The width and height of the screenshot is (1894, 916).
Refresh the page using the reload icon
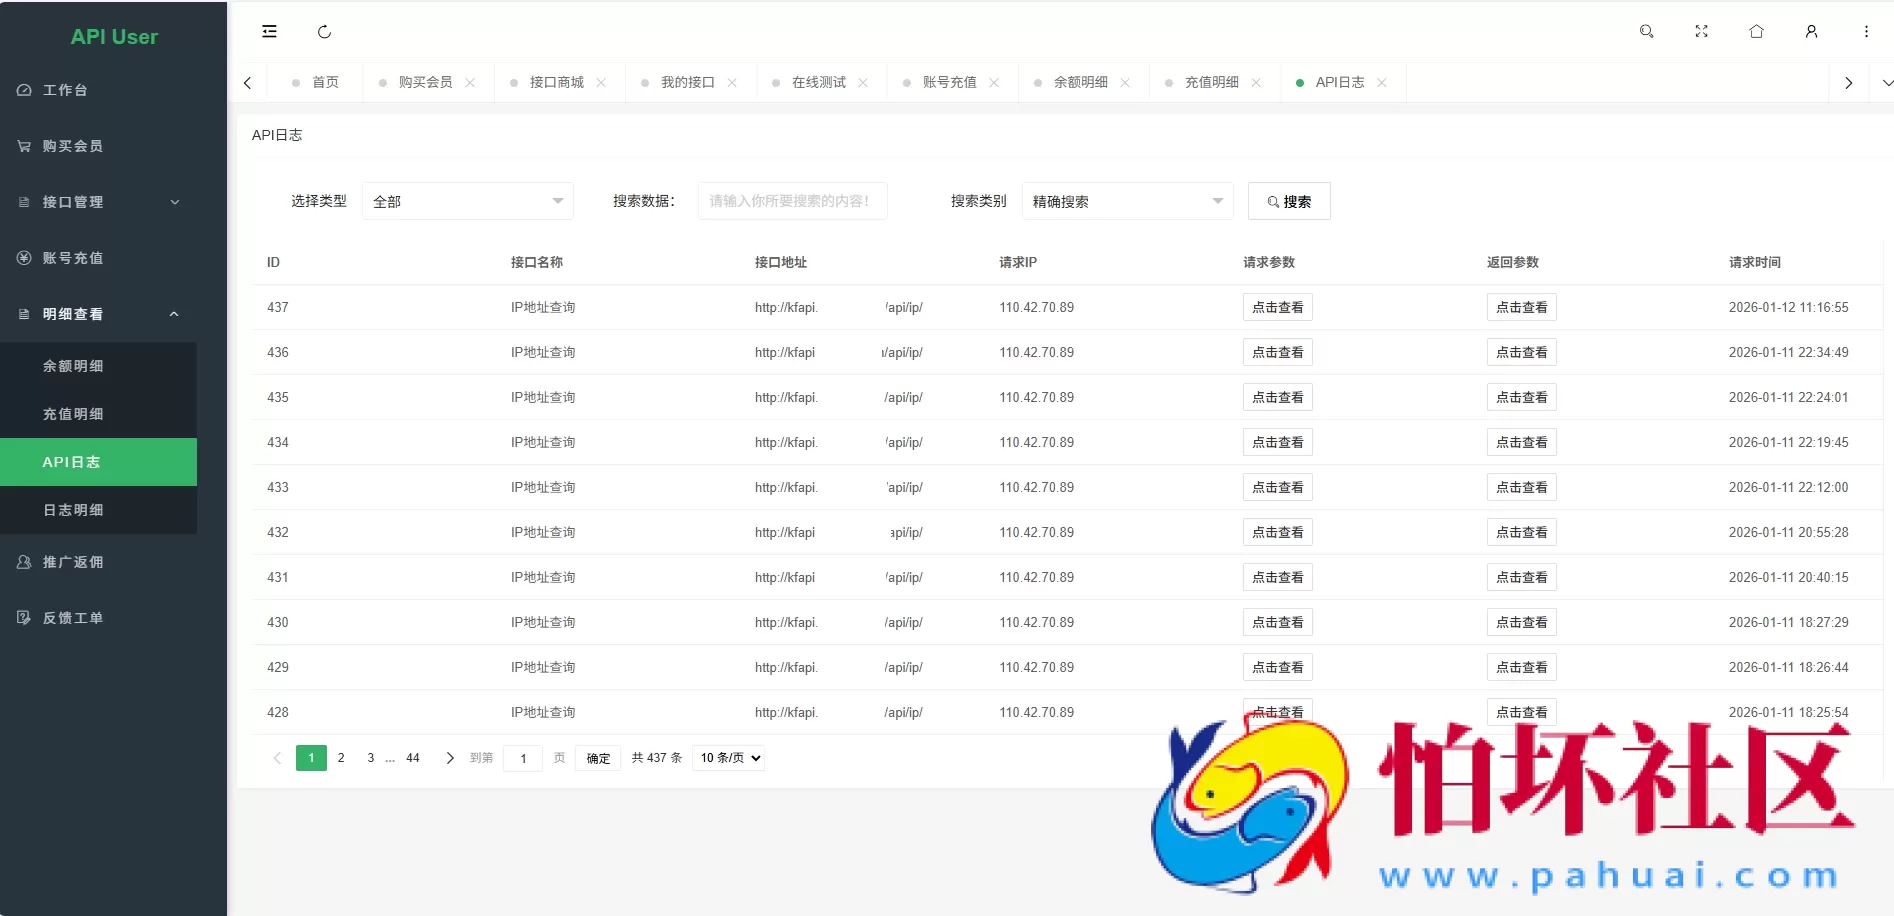coord(324,31)
